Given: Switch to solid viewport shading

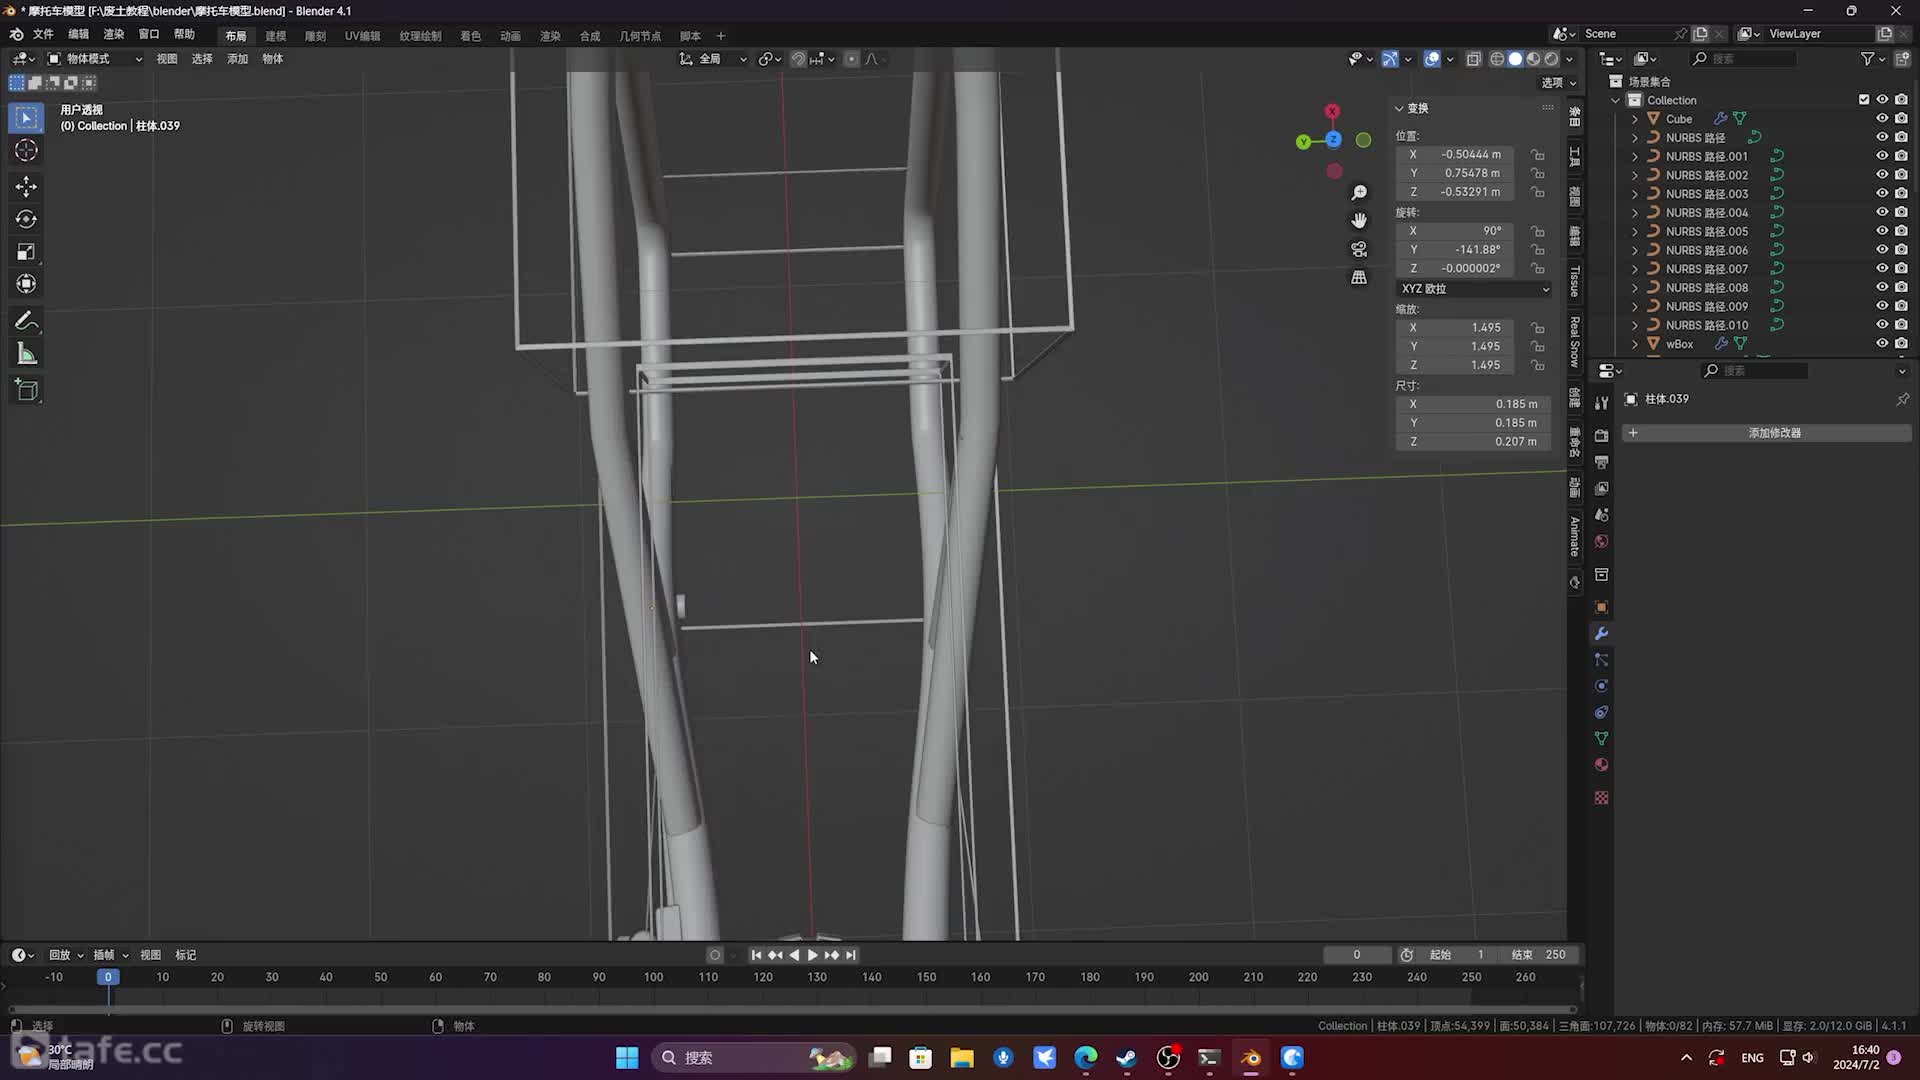Looking at the screenshot, I should 1515,59.
